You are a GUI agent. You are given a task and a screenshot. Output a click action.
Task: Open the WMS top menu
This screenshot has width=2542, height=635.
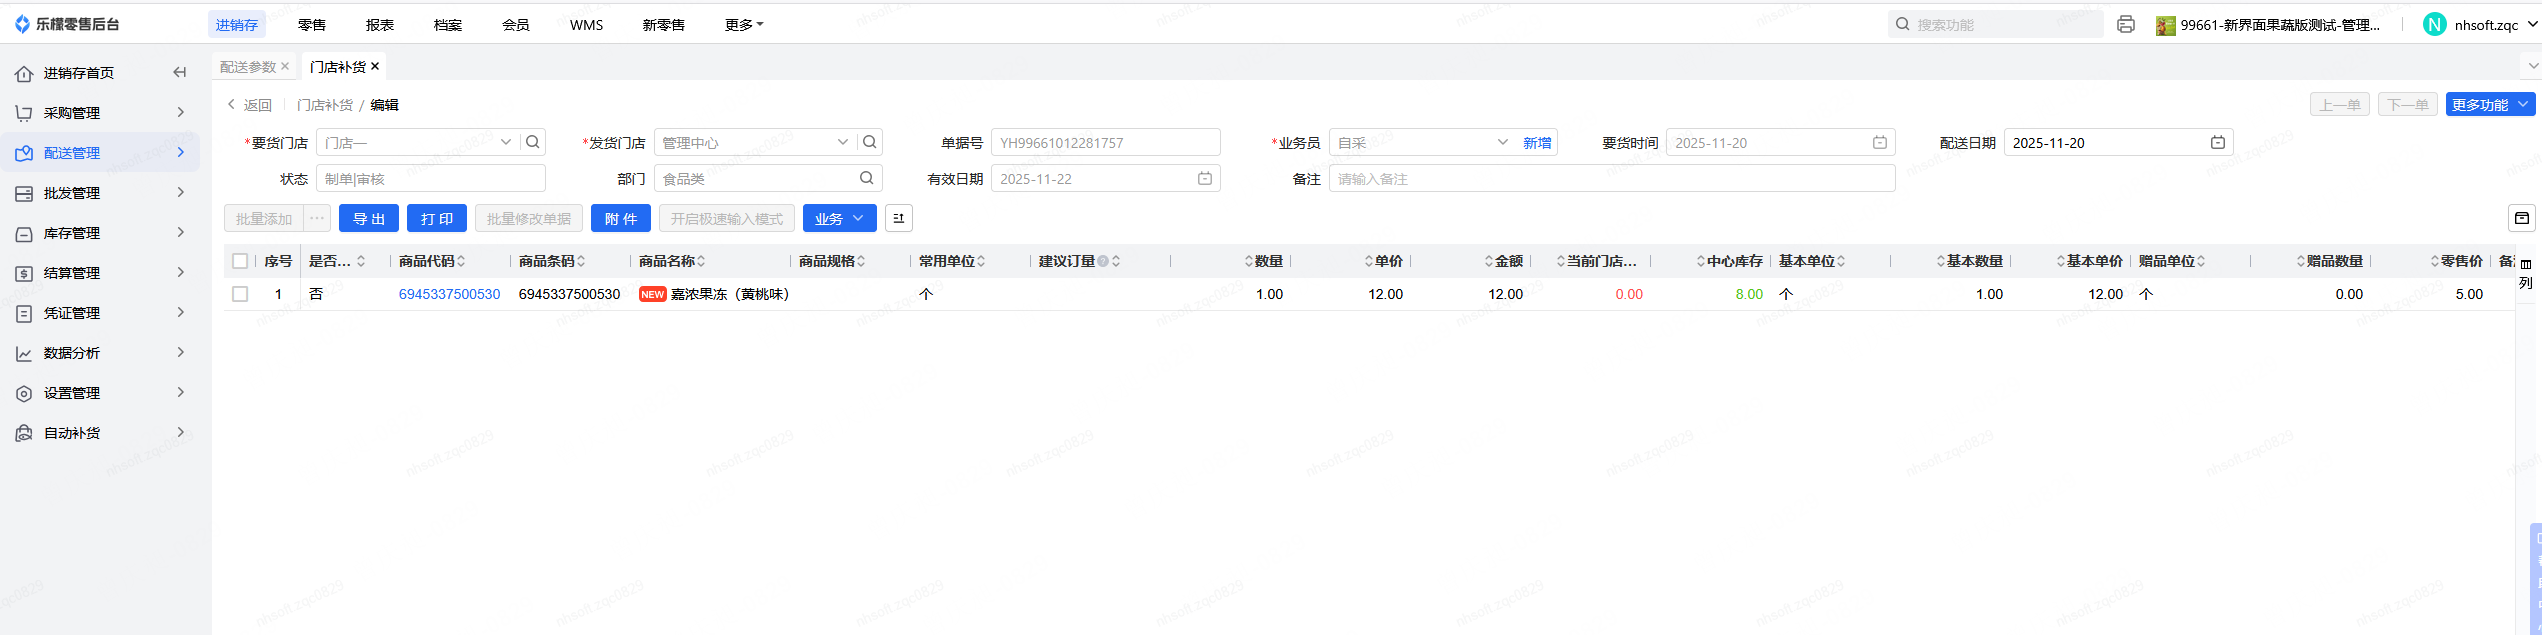(587, 24)
